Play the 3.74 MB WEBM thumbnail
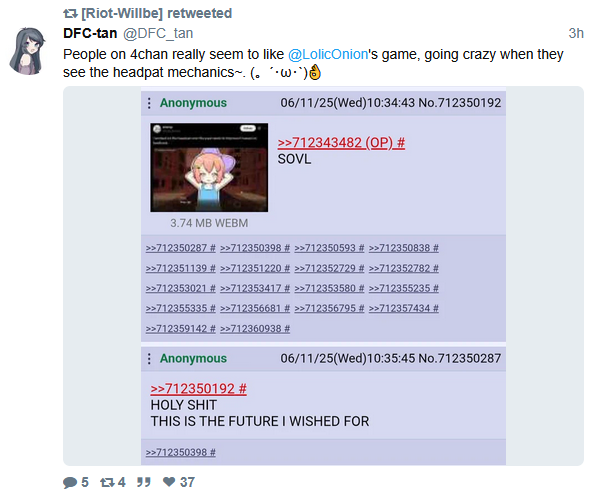This screenshot has height=498, width=593. pyautogui.click(x=209, y=167)
